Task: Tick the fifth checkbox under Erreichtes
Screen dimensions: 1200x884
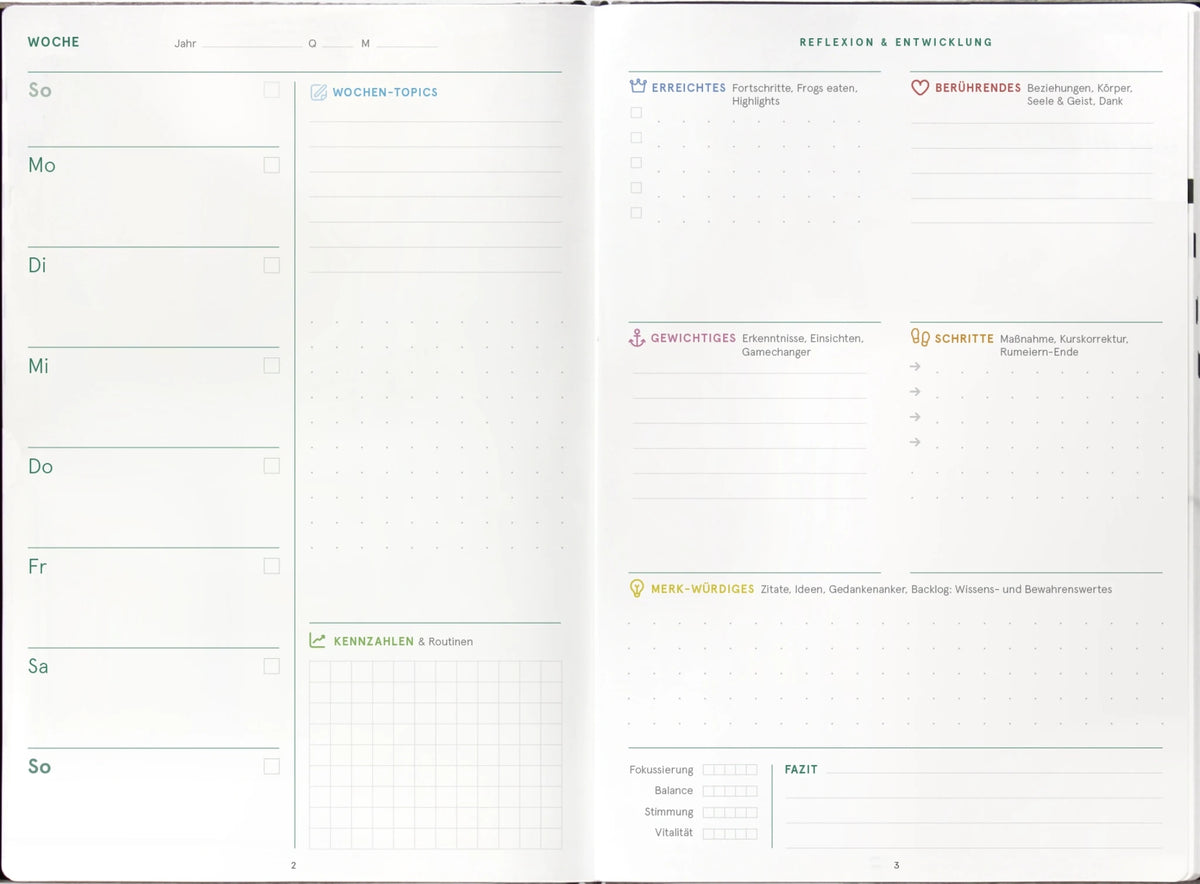Action: (x=636, y=212)
